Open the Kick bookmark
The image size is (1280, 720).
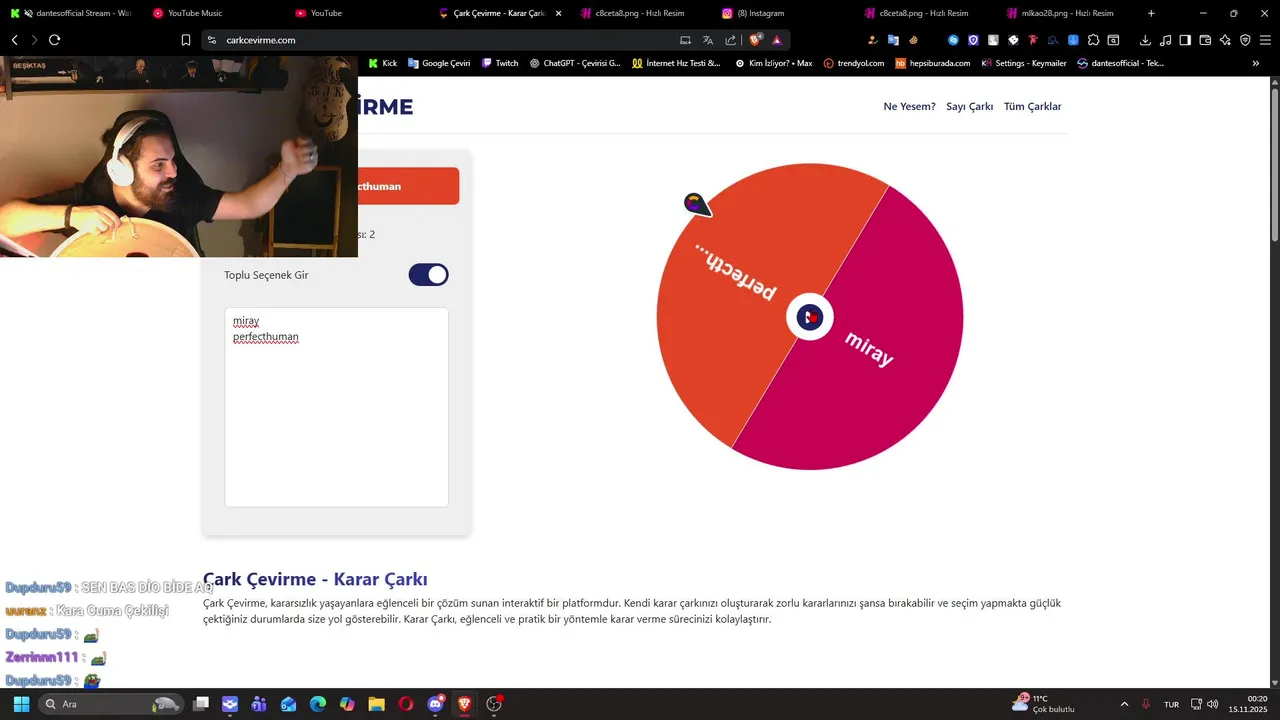[x=382, y=63]
